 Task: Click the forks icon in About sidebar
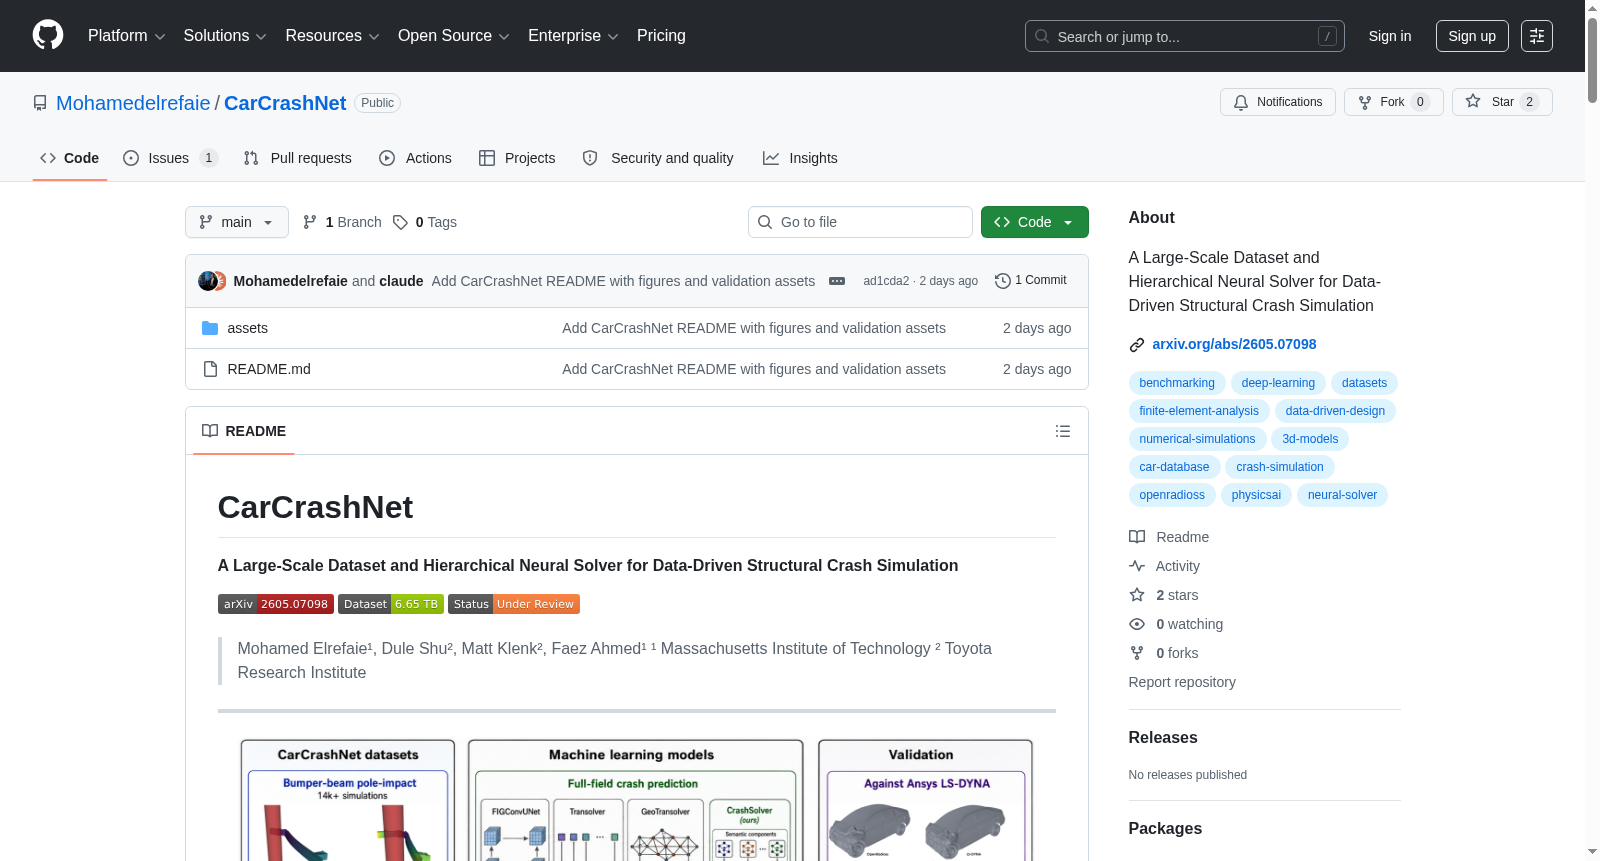pos(1137,653)
